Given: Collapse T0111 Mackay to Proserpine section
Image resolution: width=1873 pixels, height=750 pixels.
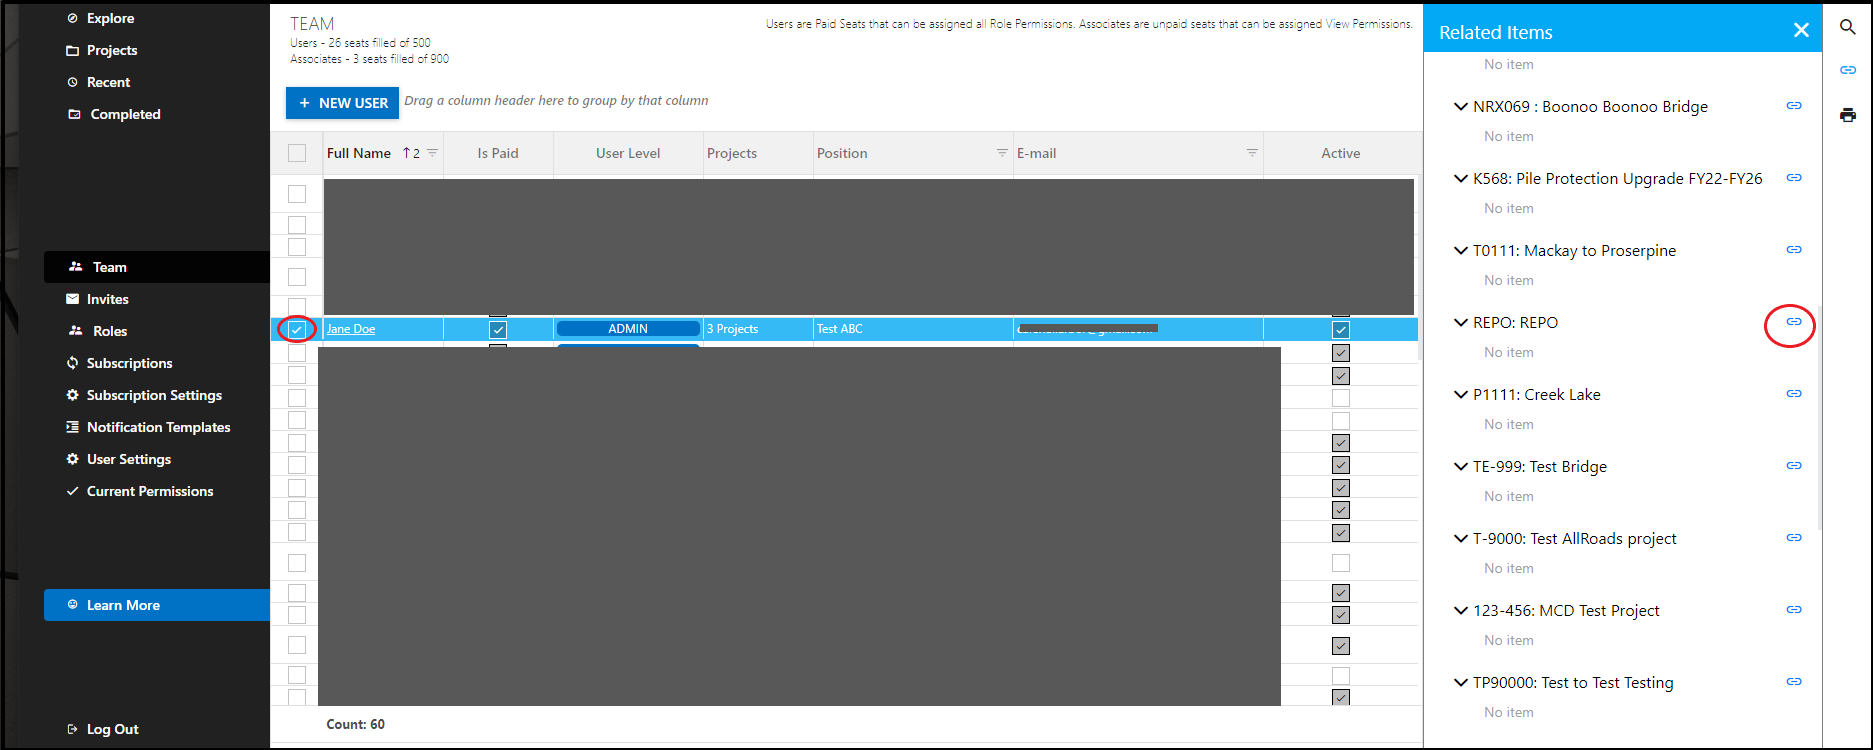Looking at the screenshot, I should [x=1461, y=251].
